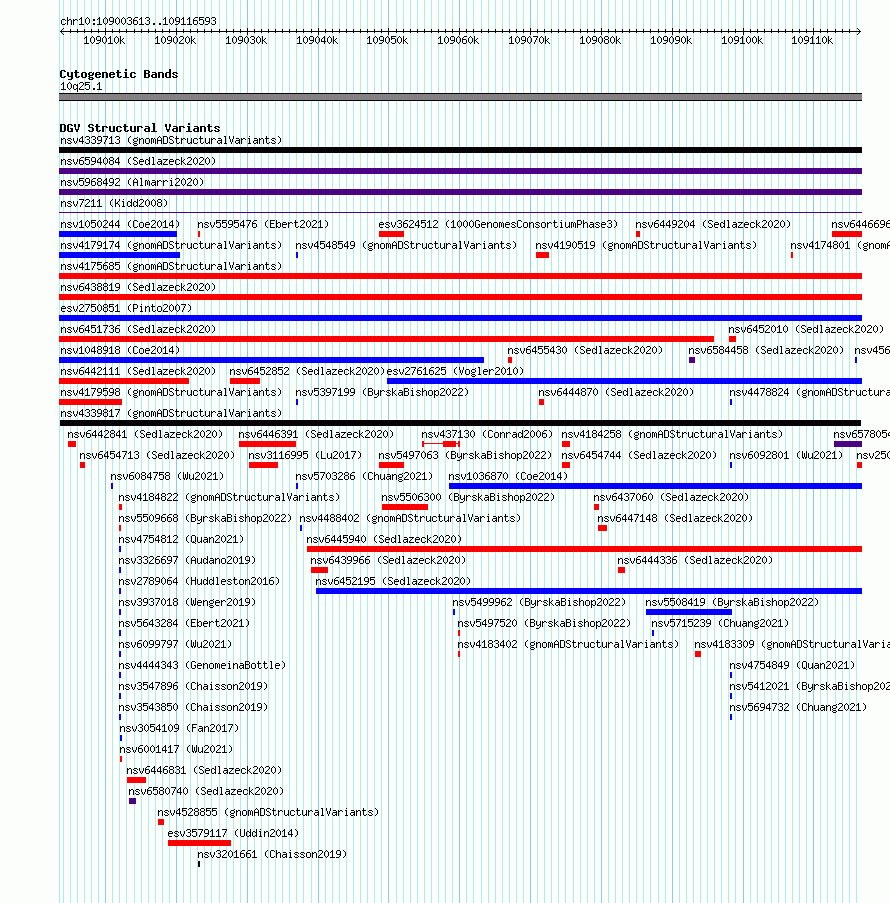This screenshot has height=903, width=890.
Task: Click the DGV Structural Variants track title
Action: (x=140, y=128)
